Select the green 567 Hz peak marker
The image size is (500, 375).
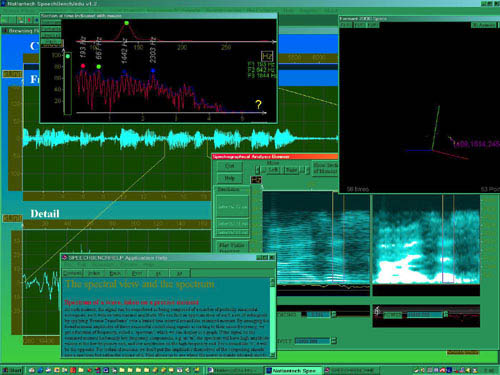click(x=99, y=67)
